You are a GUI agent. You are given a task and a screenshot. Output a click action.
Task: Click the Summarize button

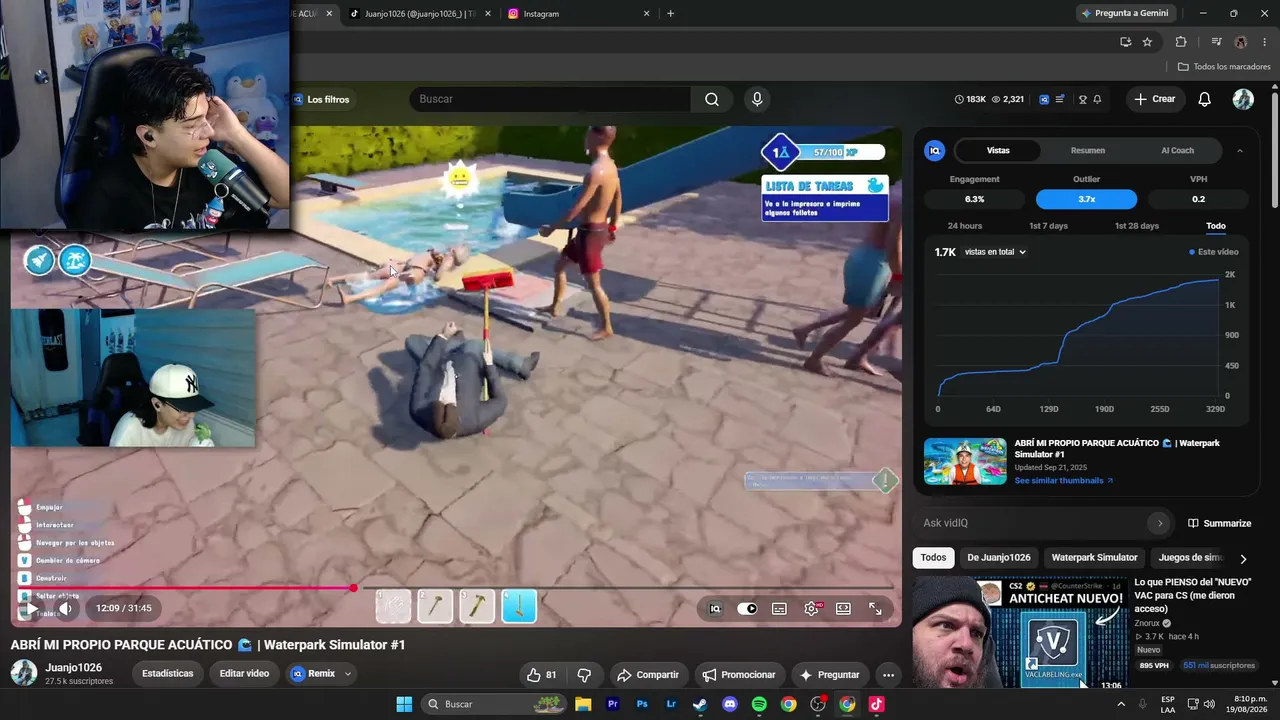point(1220,523)
